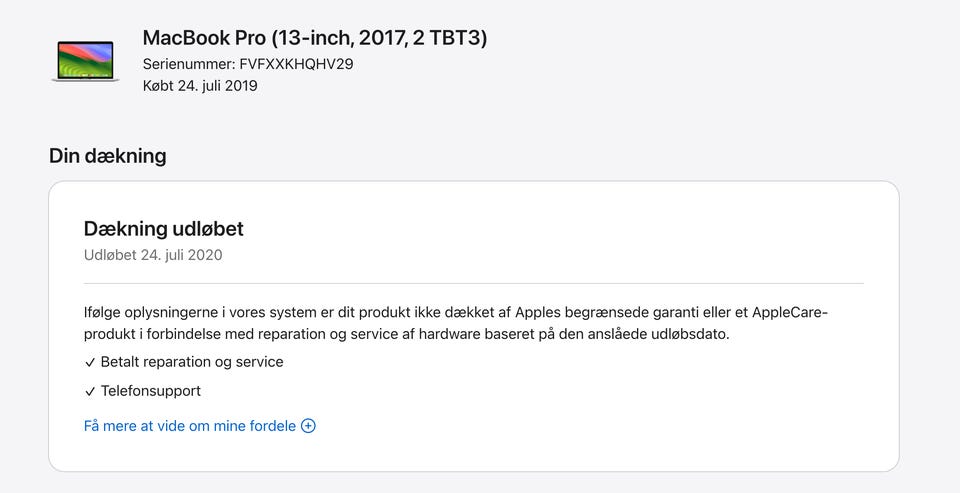Image resolution: width=960 pixels, height=493 pixels.
Task: Click the 'Dækning udløbet' status heading
Action: point(163,228)
